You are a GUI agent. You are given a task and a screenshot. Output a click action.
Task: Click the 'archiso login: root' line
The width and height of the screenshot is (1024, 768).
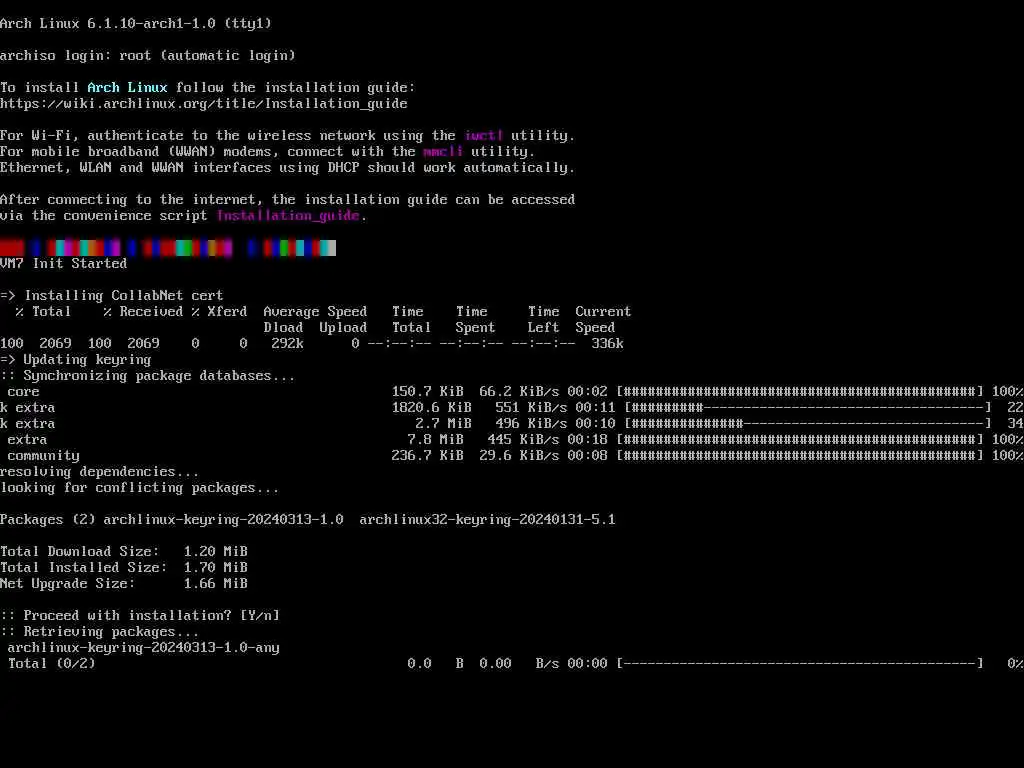click(x=148, y=56)
